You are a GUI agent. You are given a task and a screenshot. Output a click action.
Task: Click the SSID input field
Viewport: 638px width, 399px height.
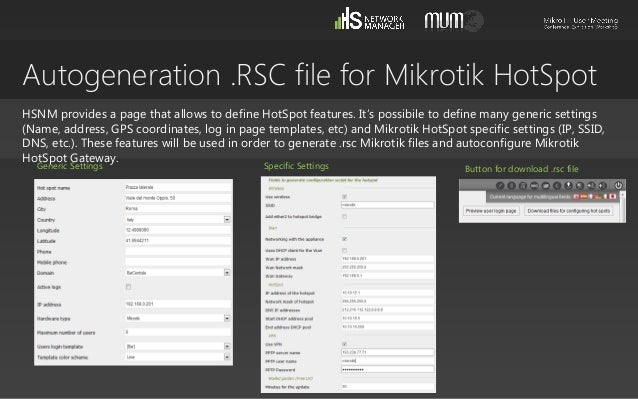click(x=387, y=205)
